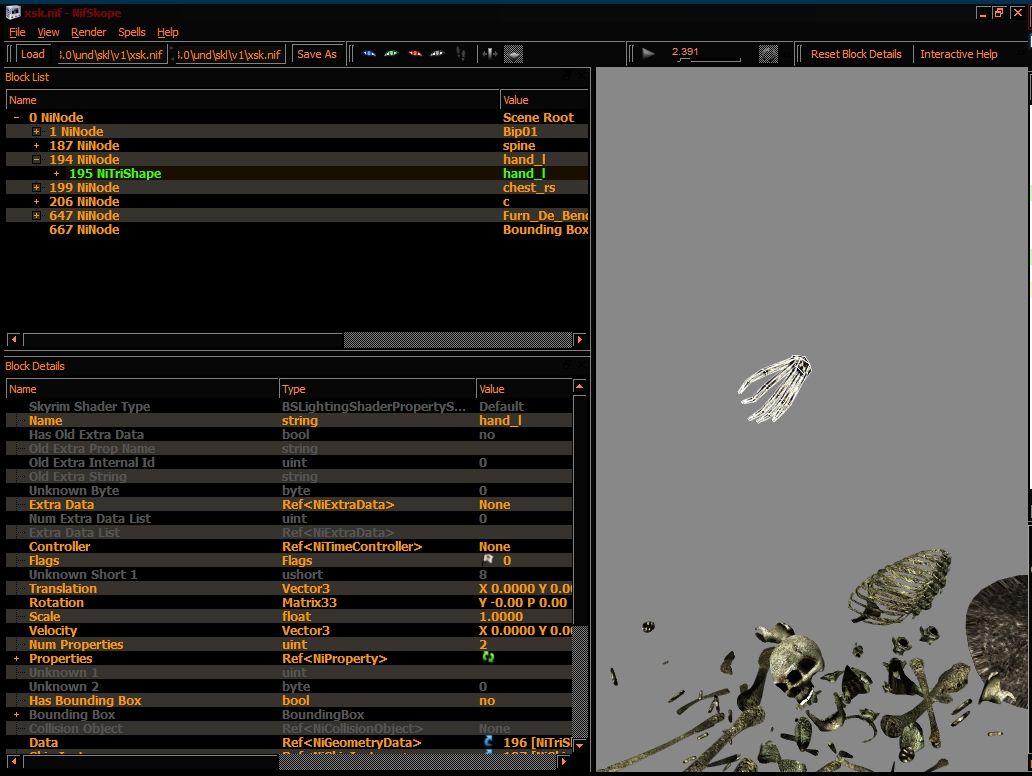Open the File menu
The width and height of the screenshot is (1032, 776).
pyautogui.click(x=17, y=32)
